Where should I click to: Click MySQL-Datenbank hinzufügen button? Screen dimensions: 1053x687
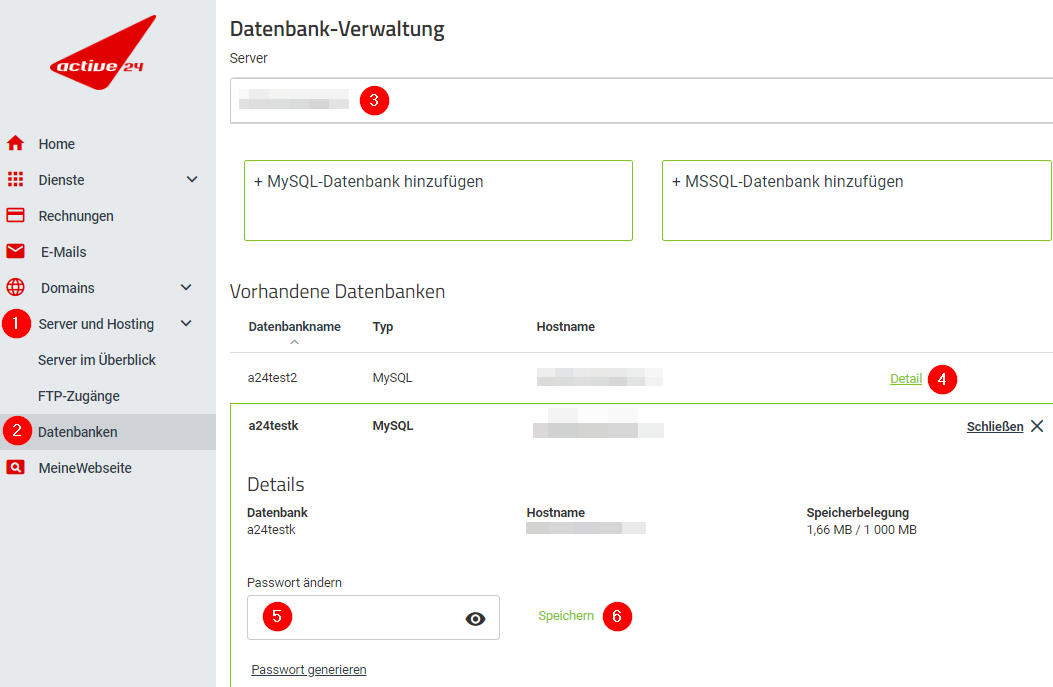438,200
